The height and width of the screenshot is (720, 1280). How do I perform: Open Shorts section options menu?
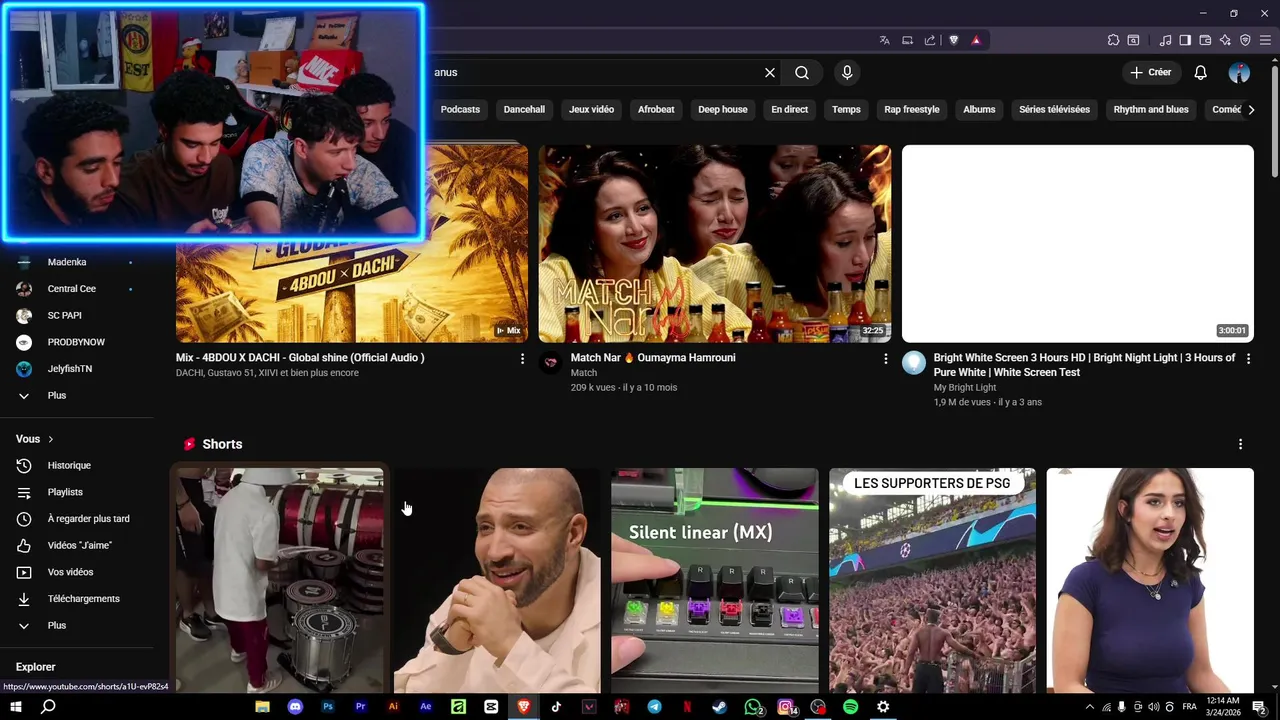click(1240, 444)
